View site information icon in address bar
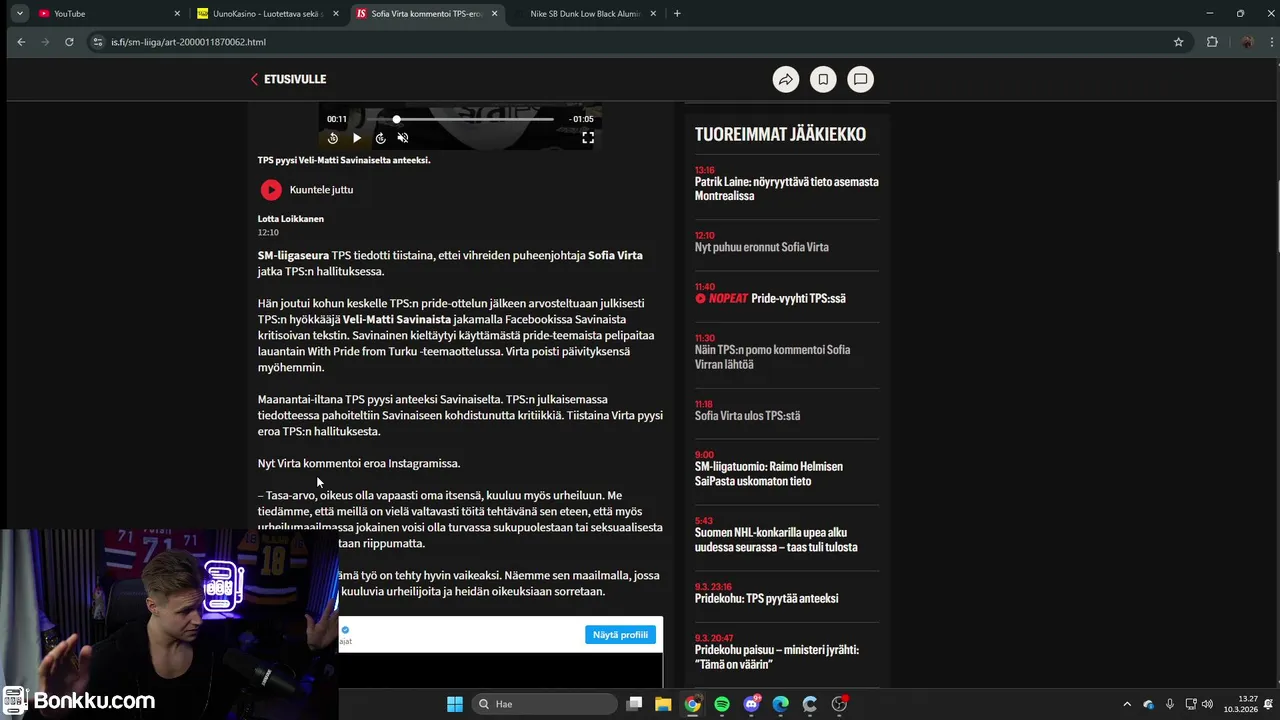Screen dimensions: 1280x720 tap(98, 42)
